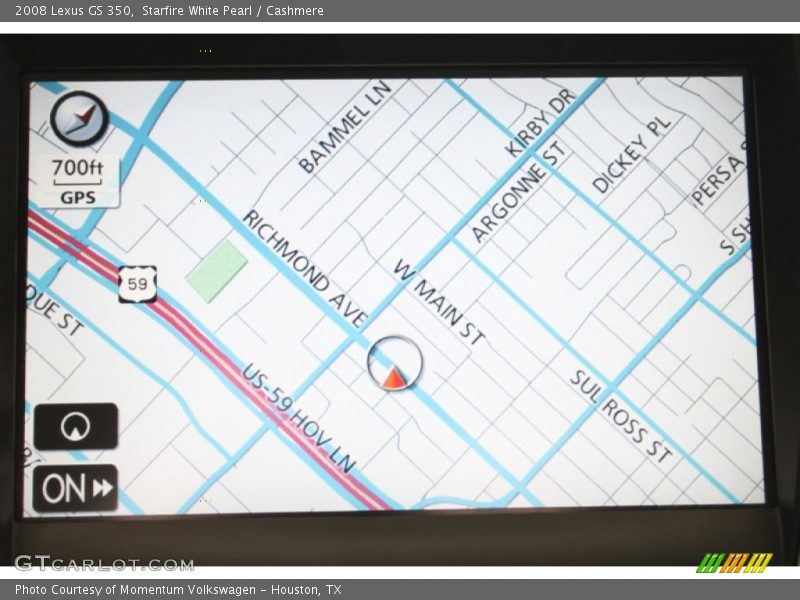This screenshot has width=800, height=600.
Task: Click Photo Courtesy of Momentum Volkswagen caption
Action: click(x=178, y=590)
